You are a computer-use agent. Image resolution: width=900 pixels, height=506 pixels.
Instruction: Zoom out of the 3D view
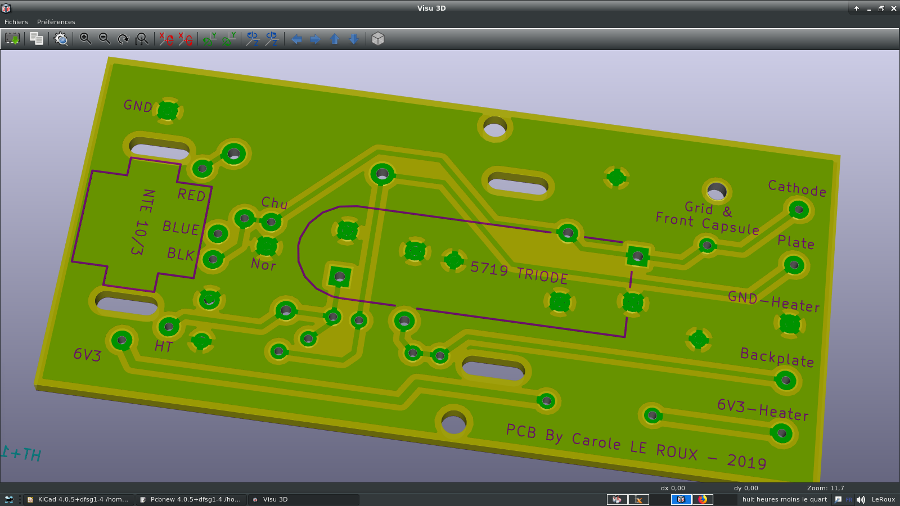click(x=105, y=39)
